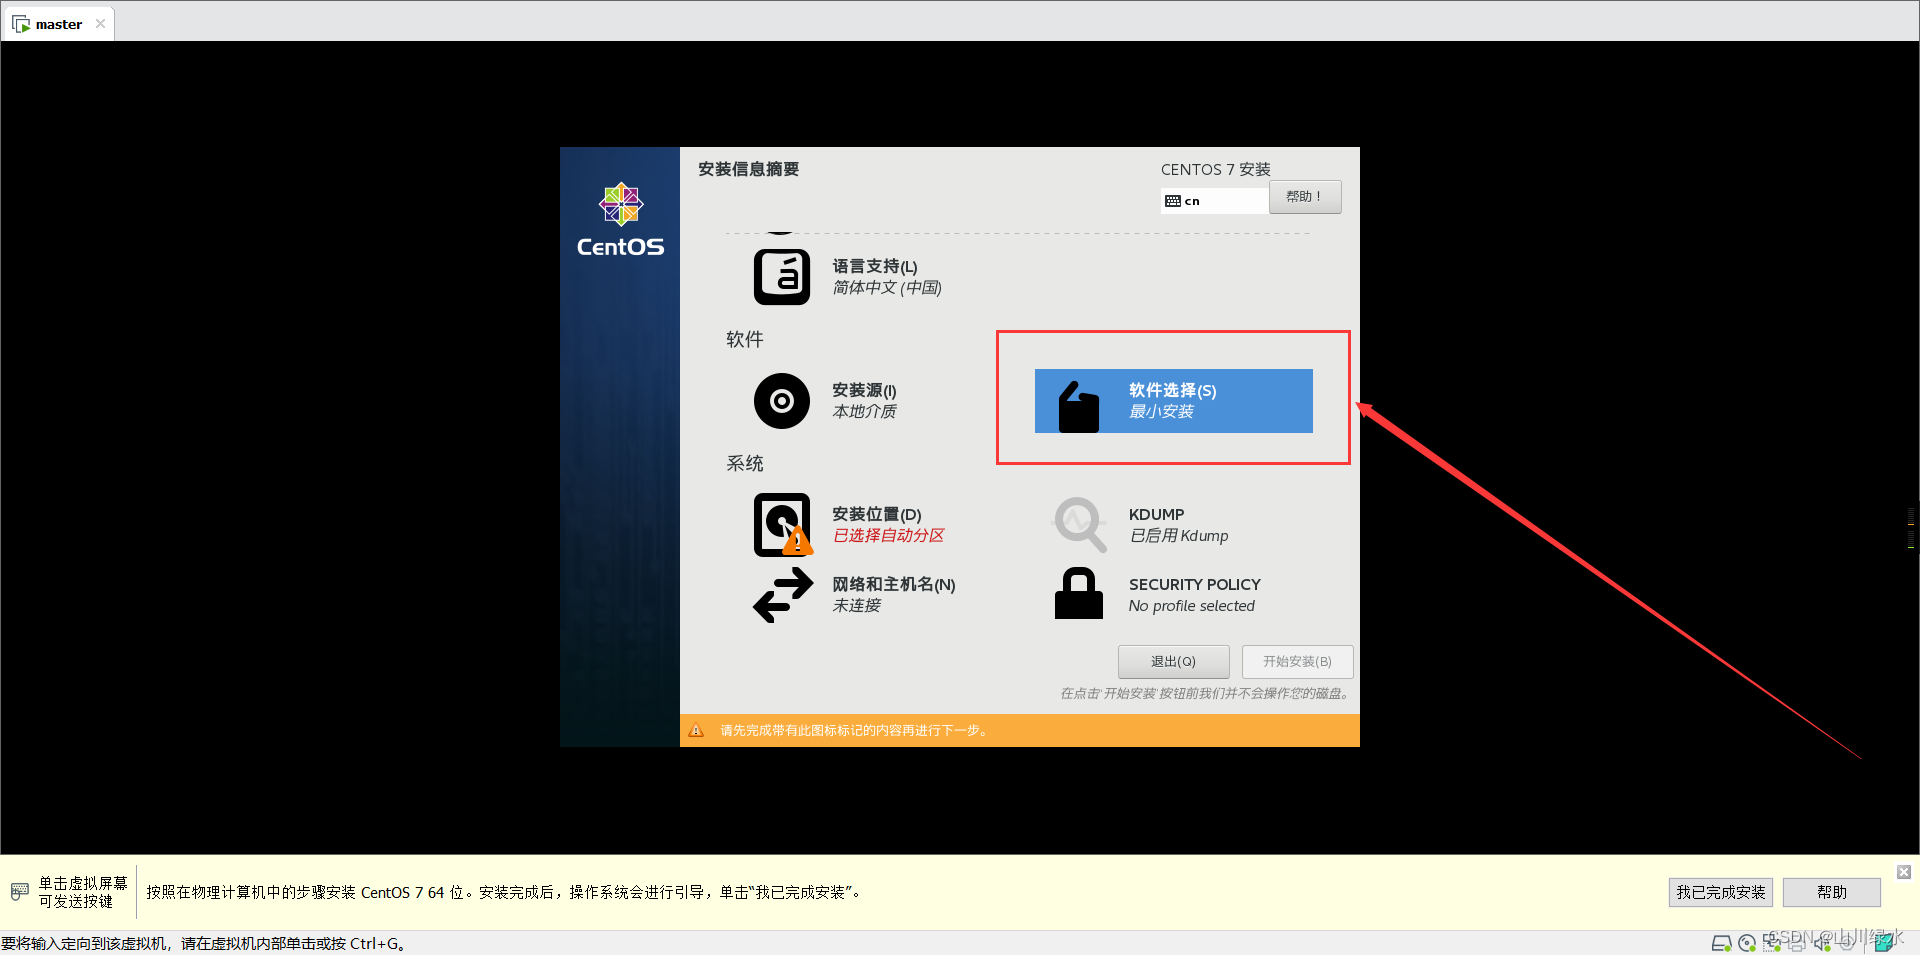
Task: Click the warning triangle in orange bar
Action: pyautogui.click(x=697, y=731)
